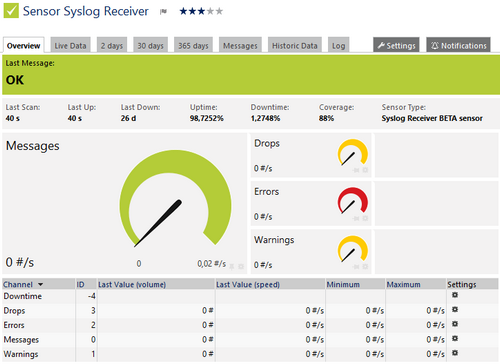Open Downtime channel settings gear
The image size is (500, 364).
coord(455,295)
